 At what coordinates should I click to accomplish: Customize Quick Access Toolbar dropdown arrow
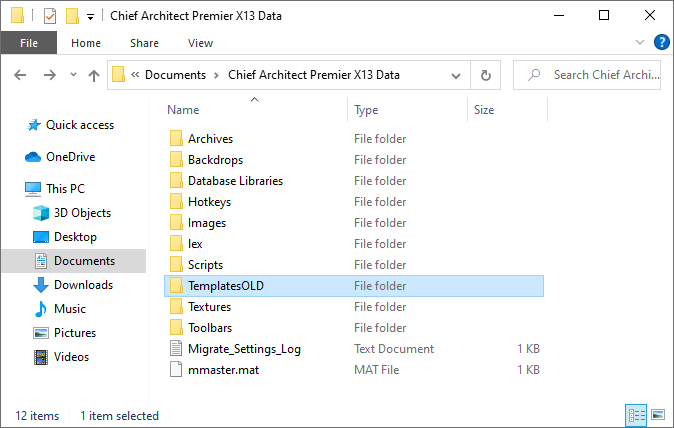click(90, 17)
